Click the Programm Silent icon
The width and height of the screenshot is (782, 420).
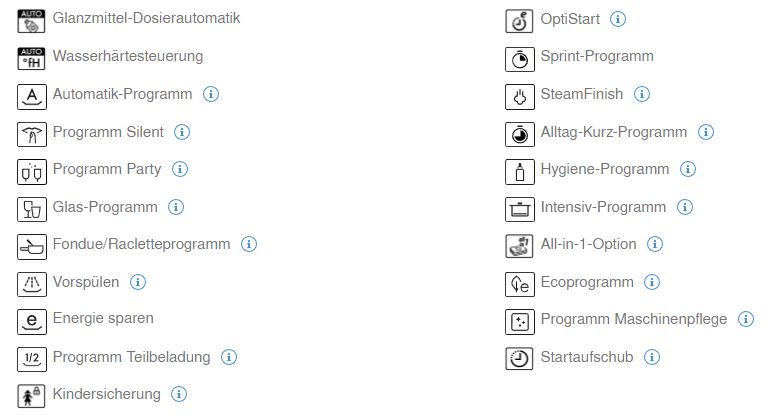coord(32,134)
